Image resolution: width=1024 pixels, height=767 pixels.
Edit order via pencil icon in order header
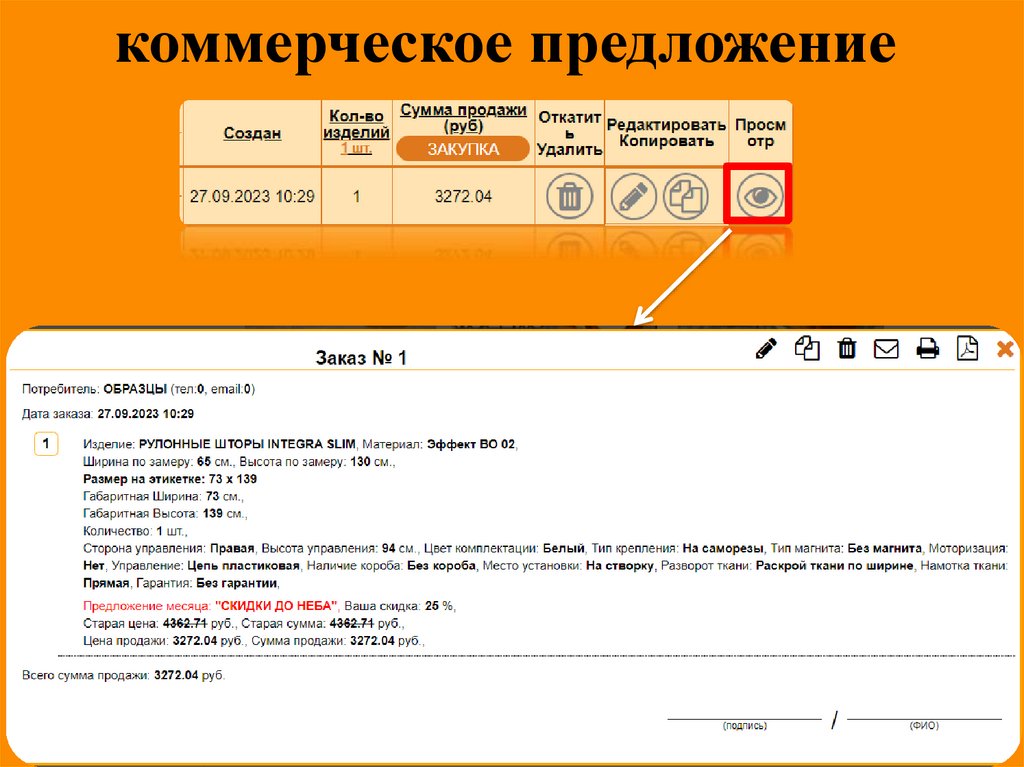pyautogui.click(x=766, y=348)
